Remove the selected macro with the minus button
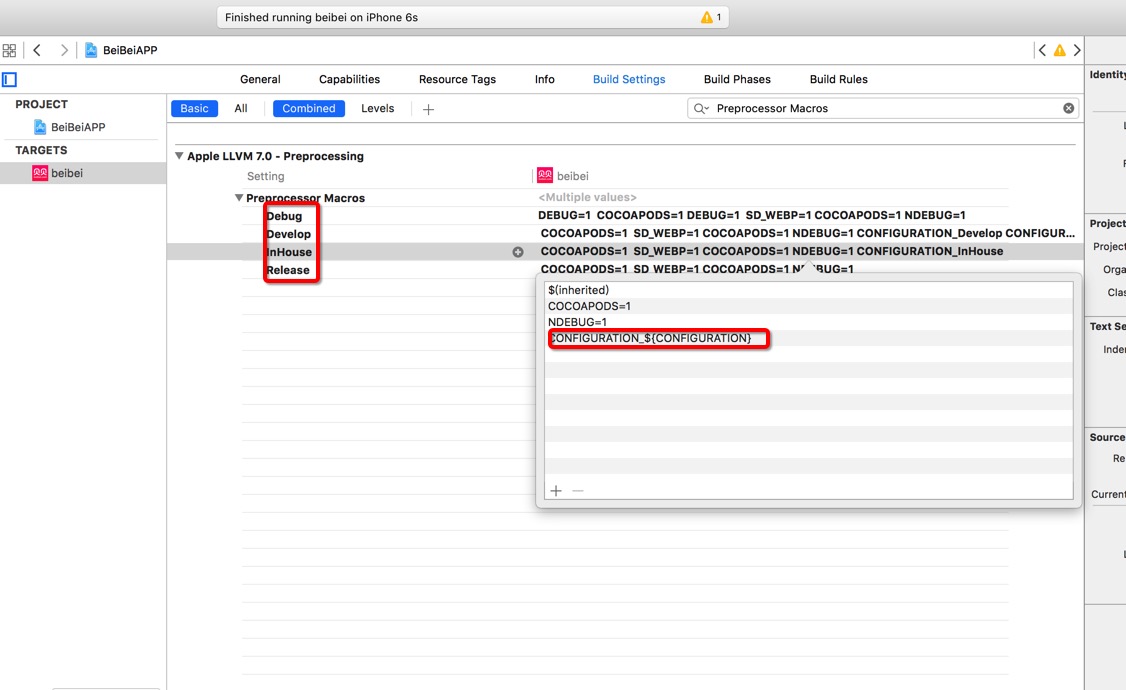This screenshot has height=690, width=1126. click(578, 491)
